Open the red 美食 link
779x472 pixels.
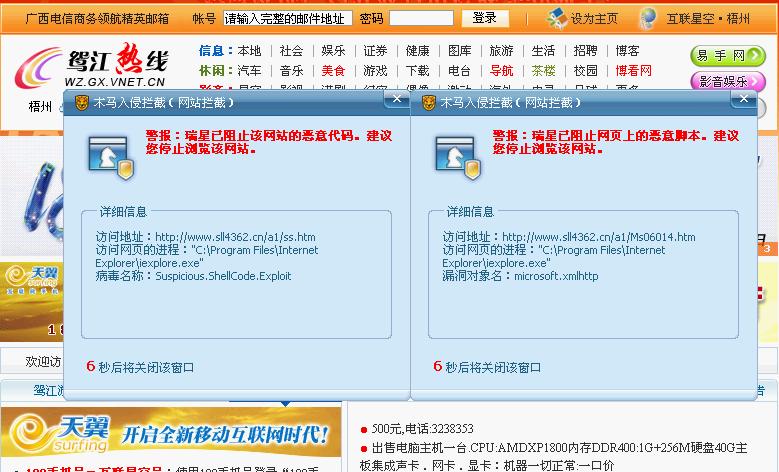click(x=333, y=71)
